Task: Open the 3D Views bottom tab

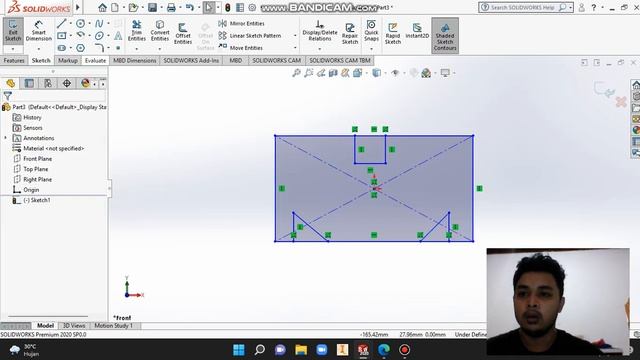Action: point(73,326)
